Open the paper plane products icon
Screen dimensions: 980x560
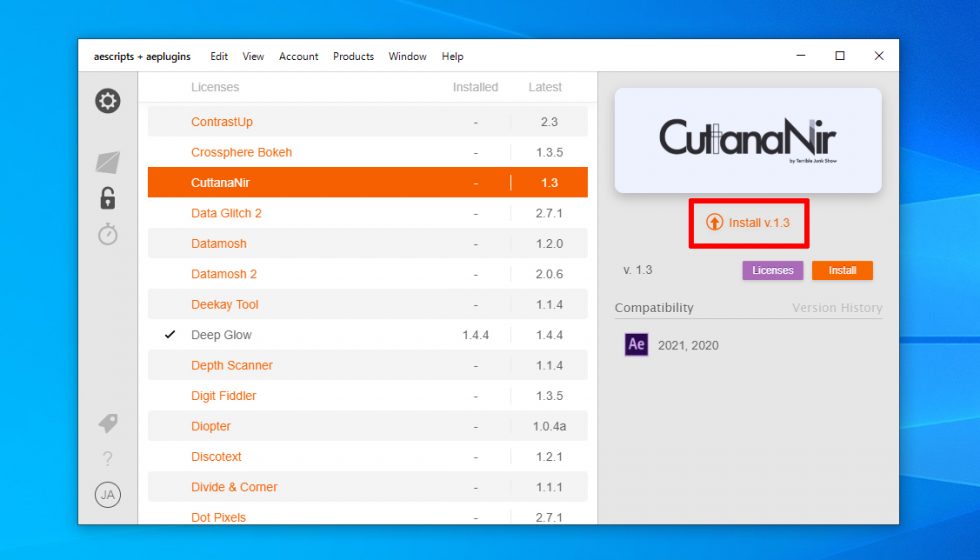coord(108,162)
